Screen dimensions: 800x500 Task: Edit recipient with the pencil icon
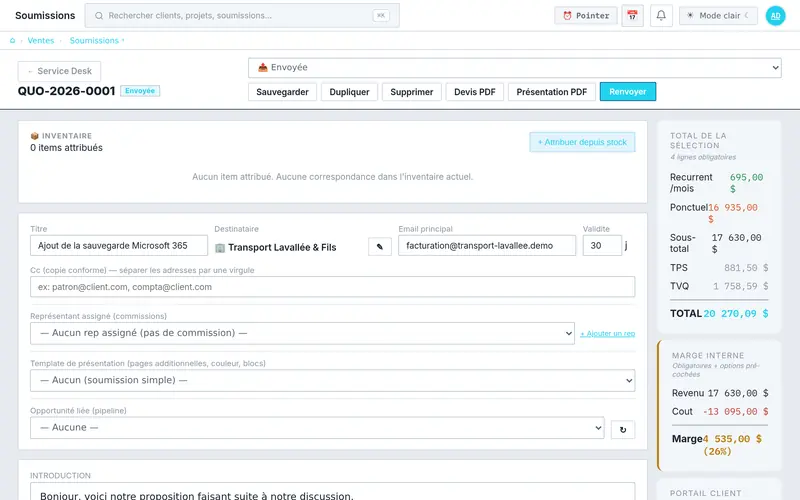[x=380, y=246]
